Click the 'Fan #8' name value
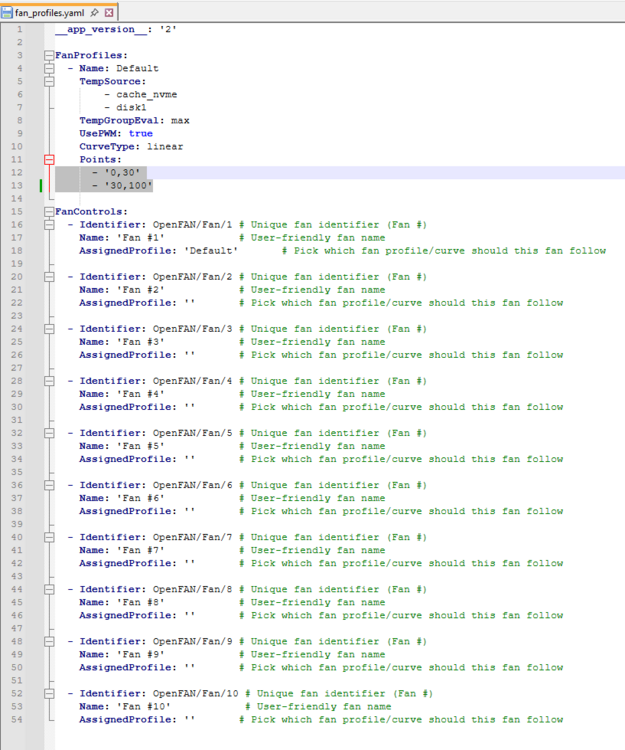The image size is (625, 750). pyautogui.click(x=141, y=603)
